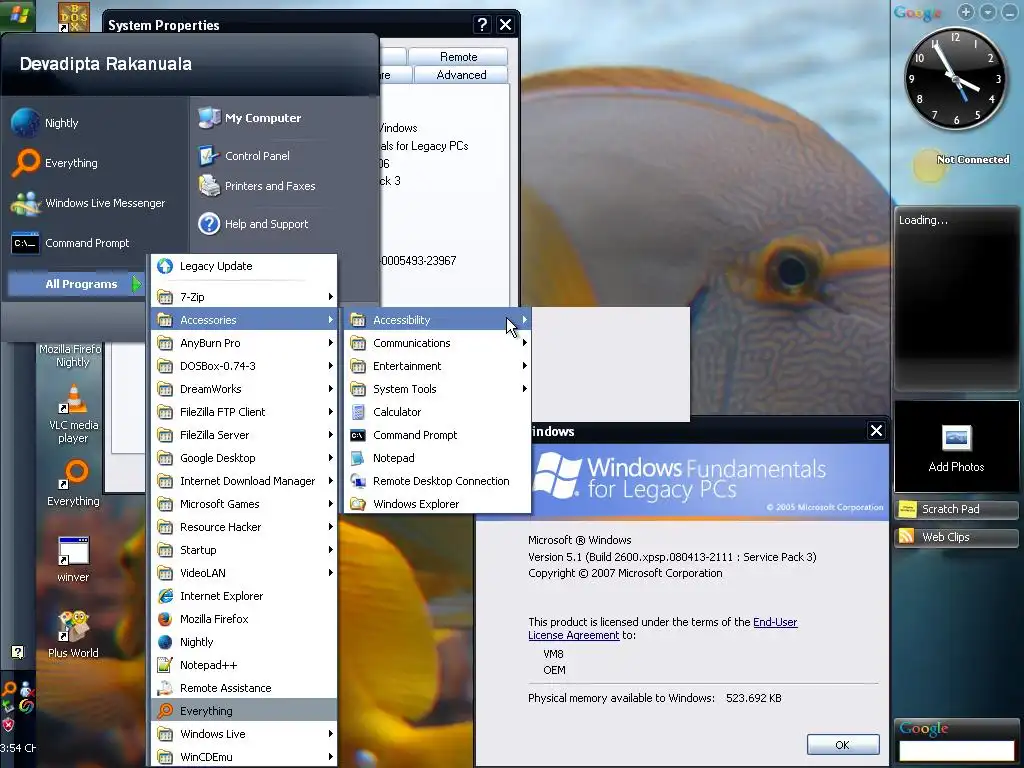The width and height of the screenshot is (1024, 768).
Task: Open Nightly from the Start menu pinned list
Action: (x=61, y=123)
